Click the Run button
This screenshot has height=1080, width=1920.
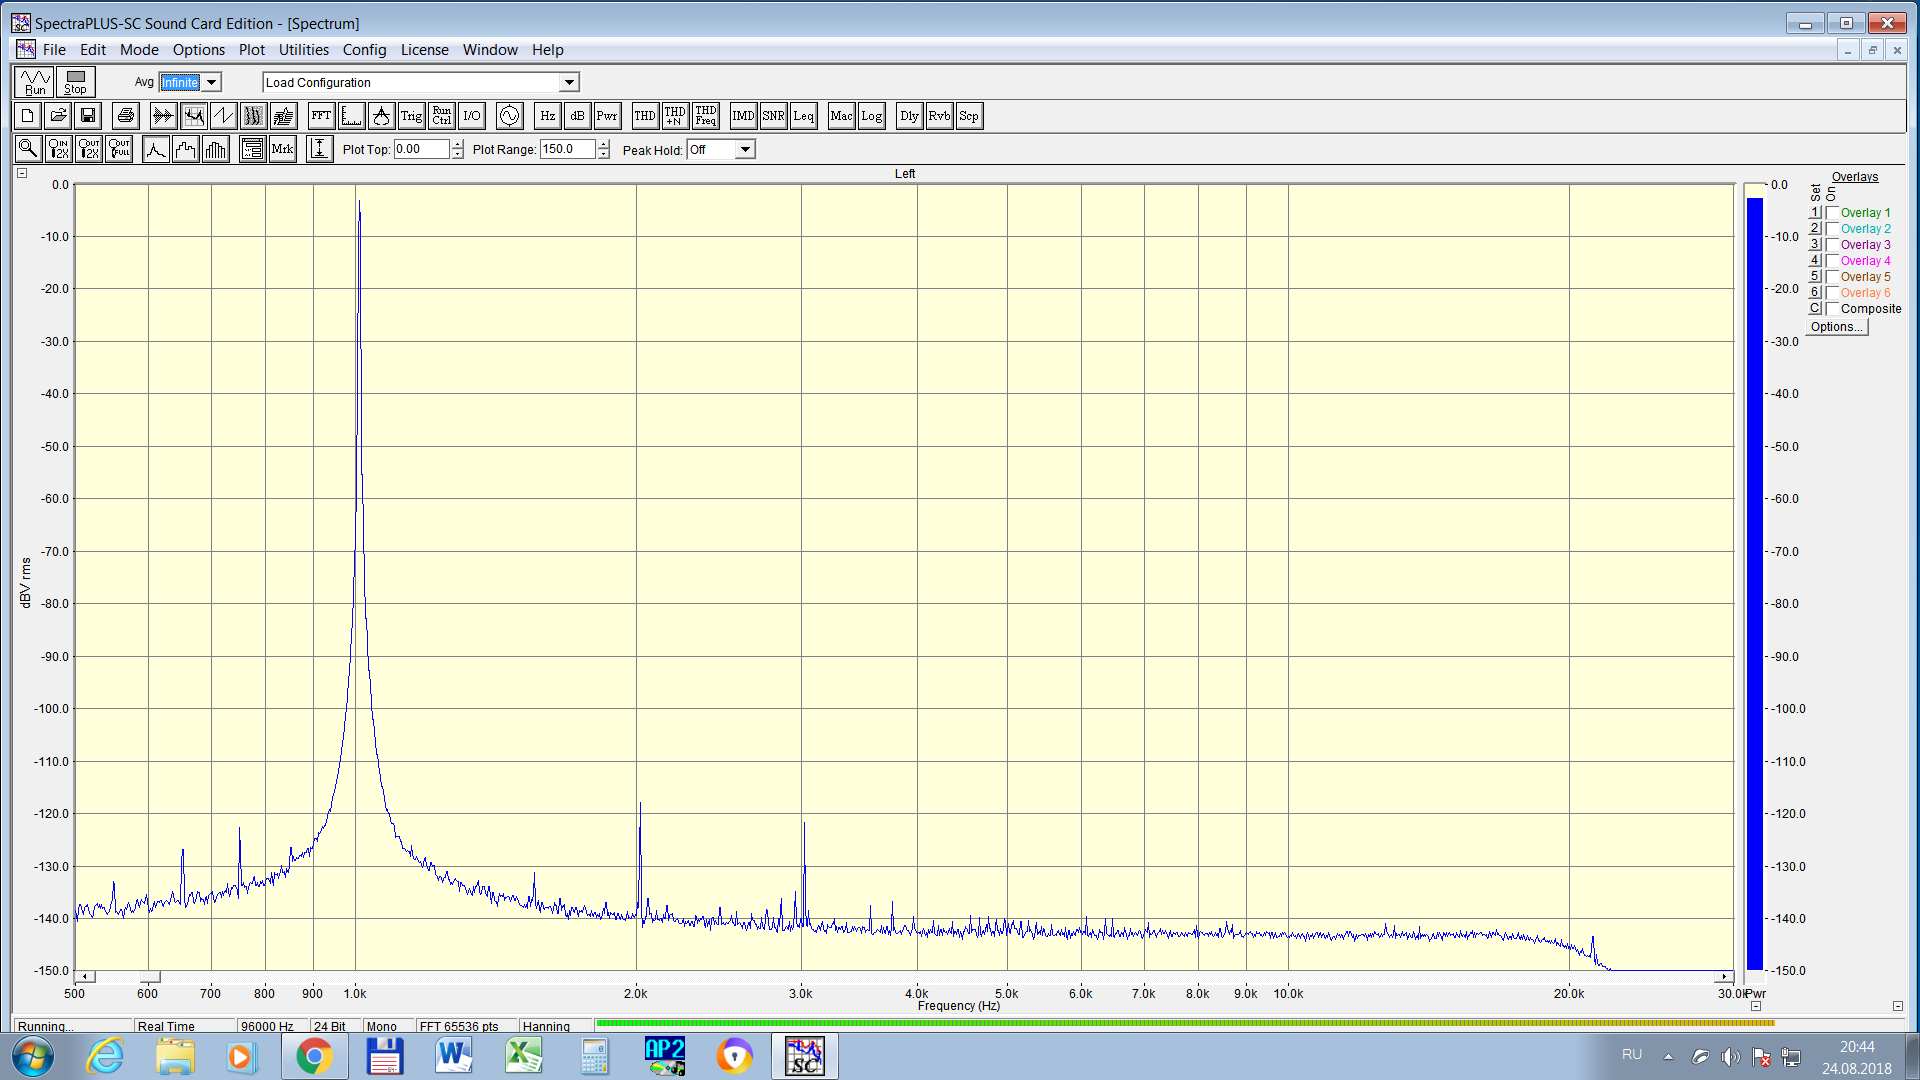[x=35, y=82]
